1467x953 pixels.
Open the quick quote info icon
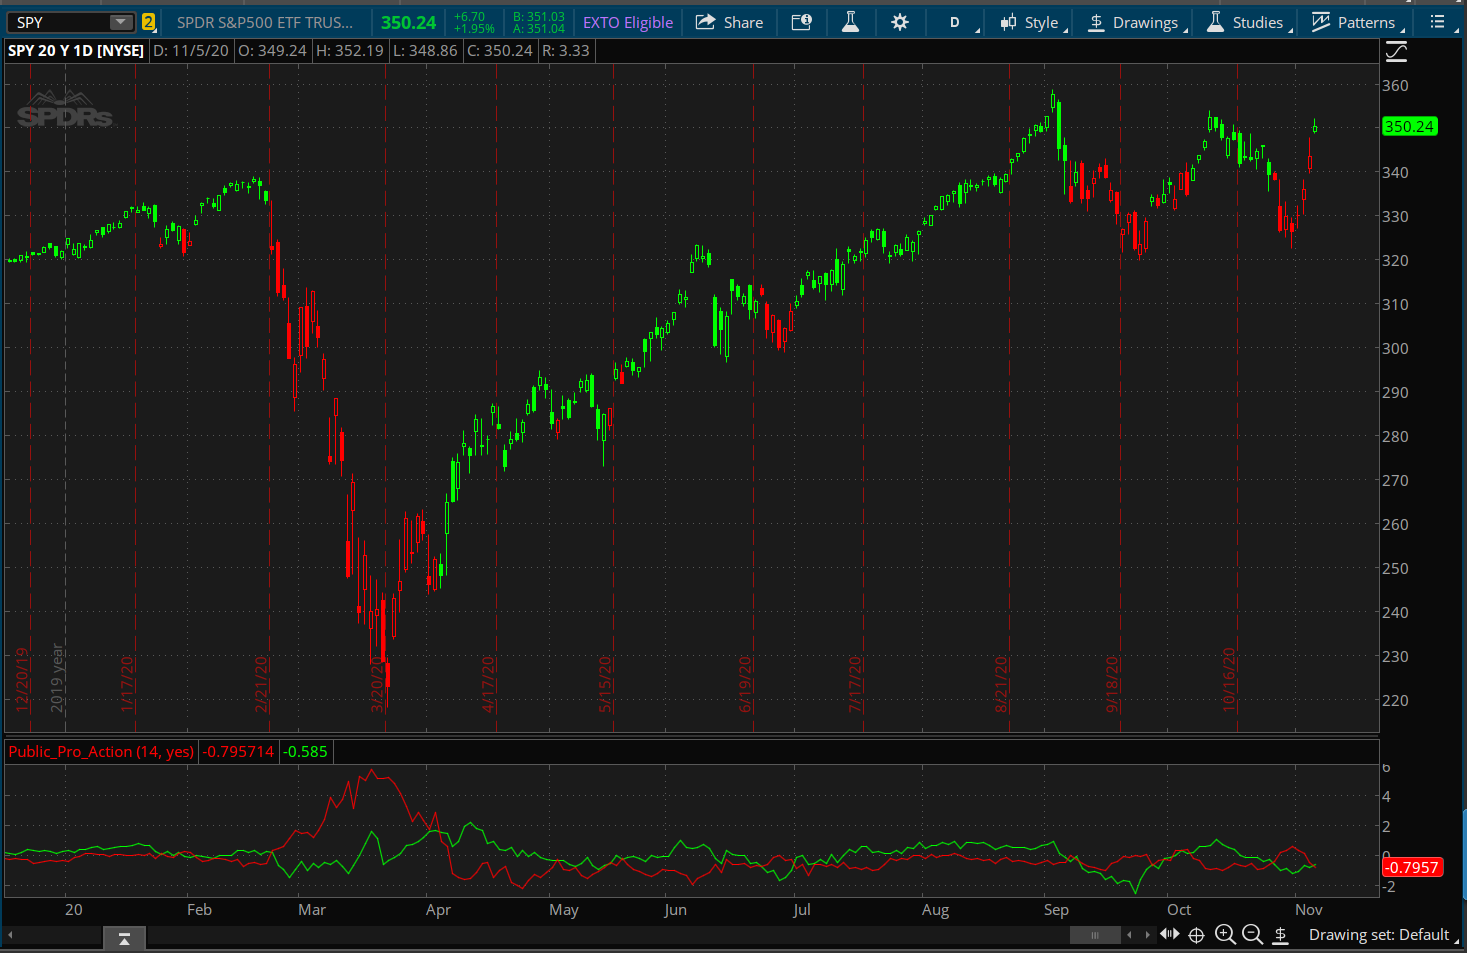(x=802, y=22)
